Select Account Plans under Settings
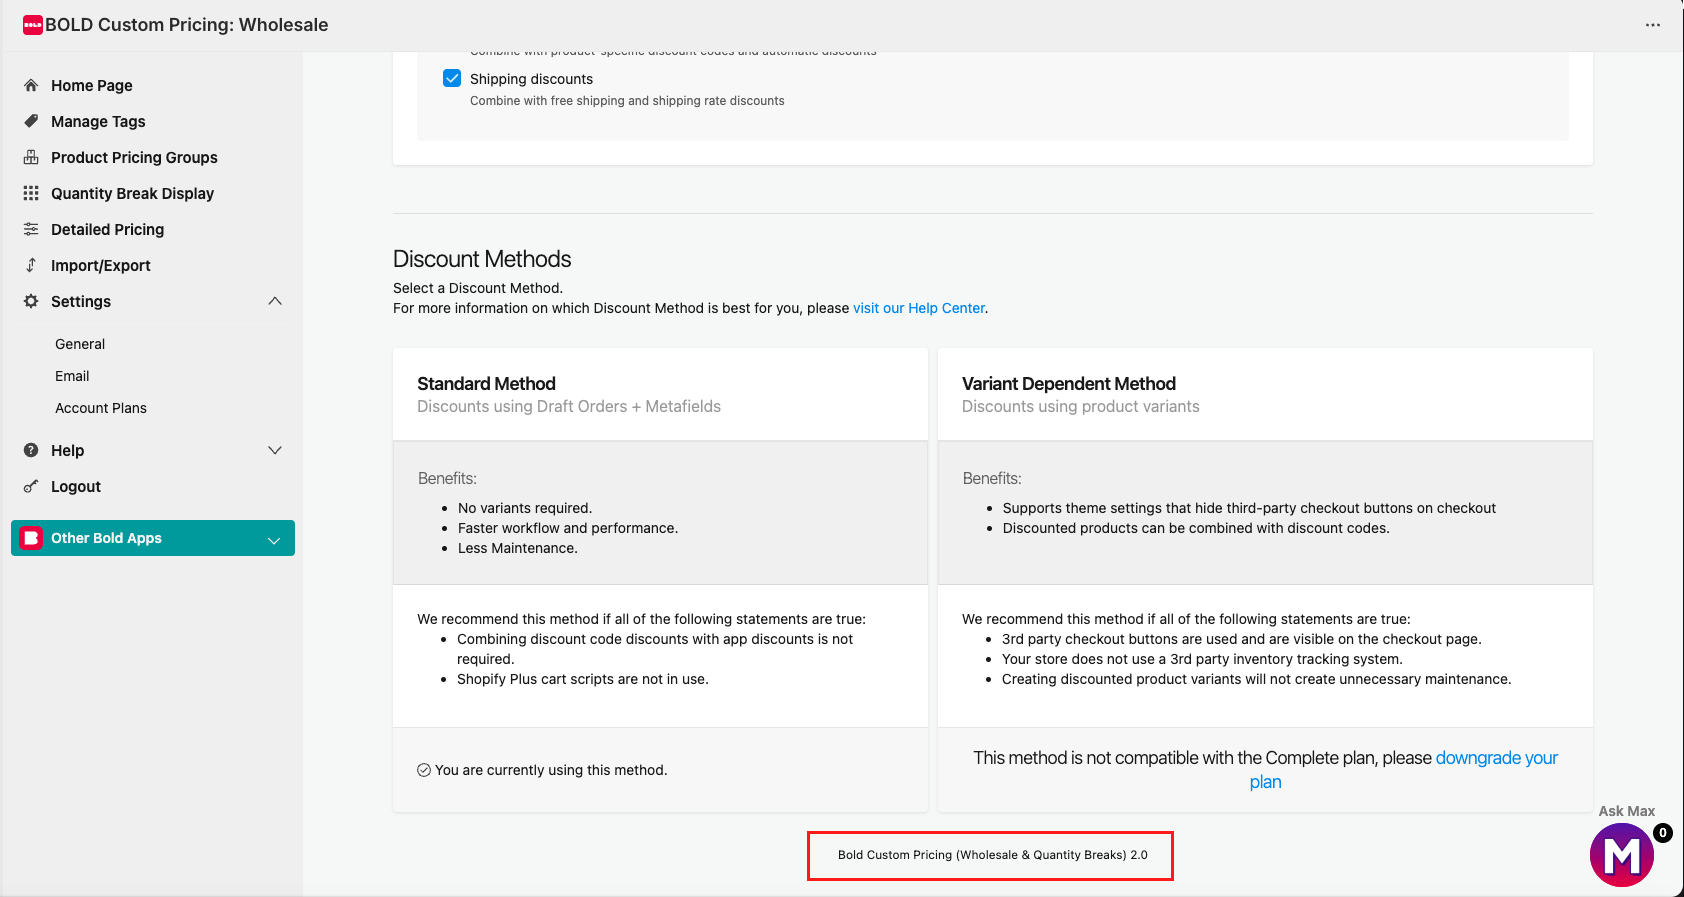Image resolution: width=1684 pixels, height=897 pixels. coord(101,408)
